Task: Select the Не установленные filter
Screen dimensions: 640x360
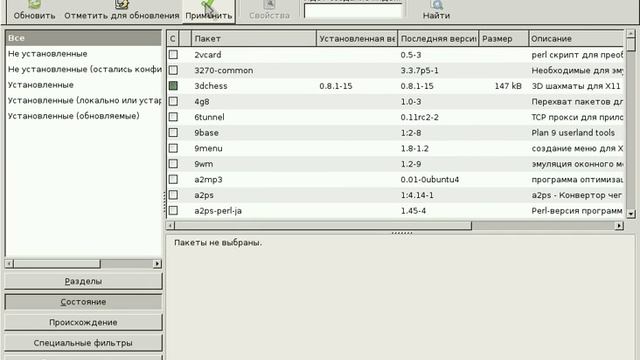Action: click(83, 53)
